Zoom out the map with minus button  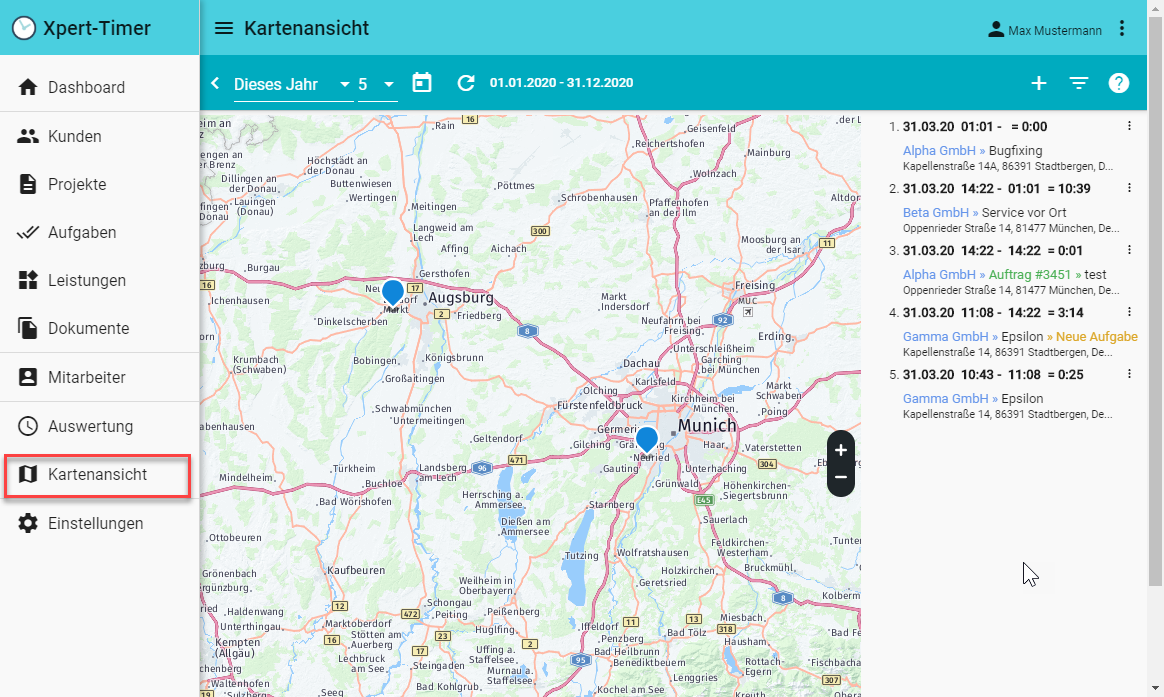point(841,477)
